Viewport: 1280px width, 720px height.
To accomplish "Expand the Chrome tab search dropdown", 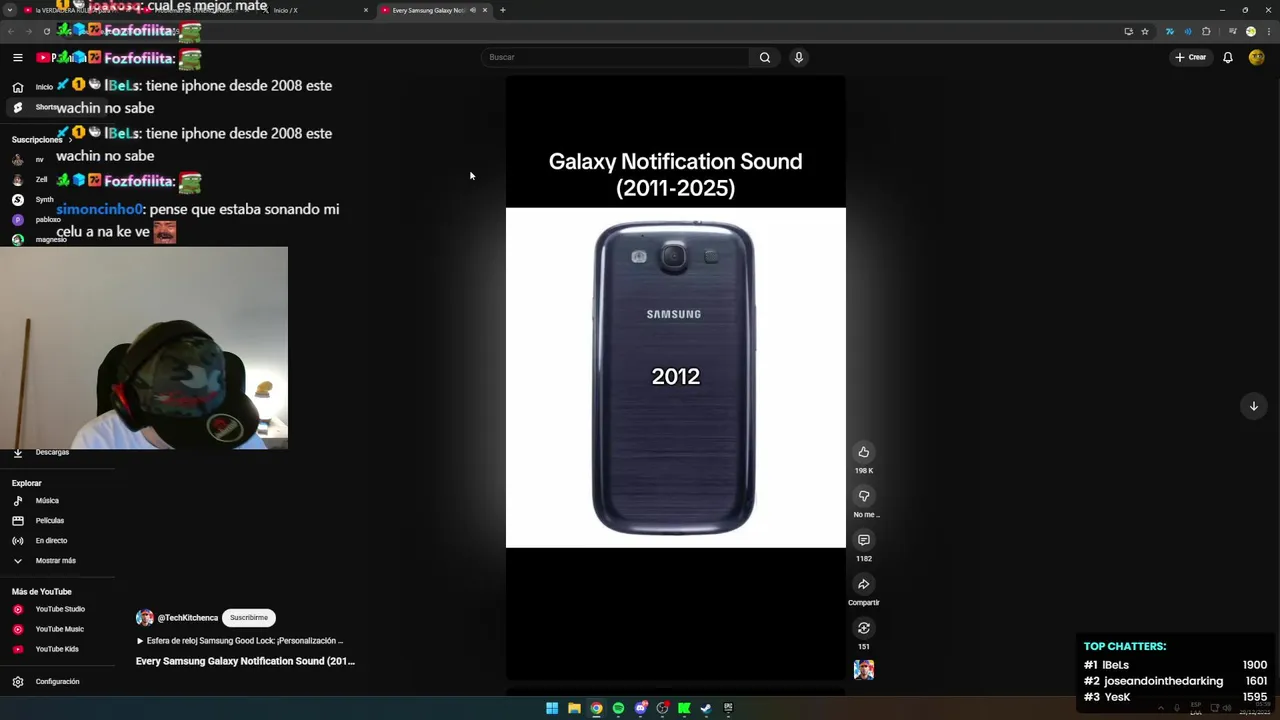I will tap(12, 10).
